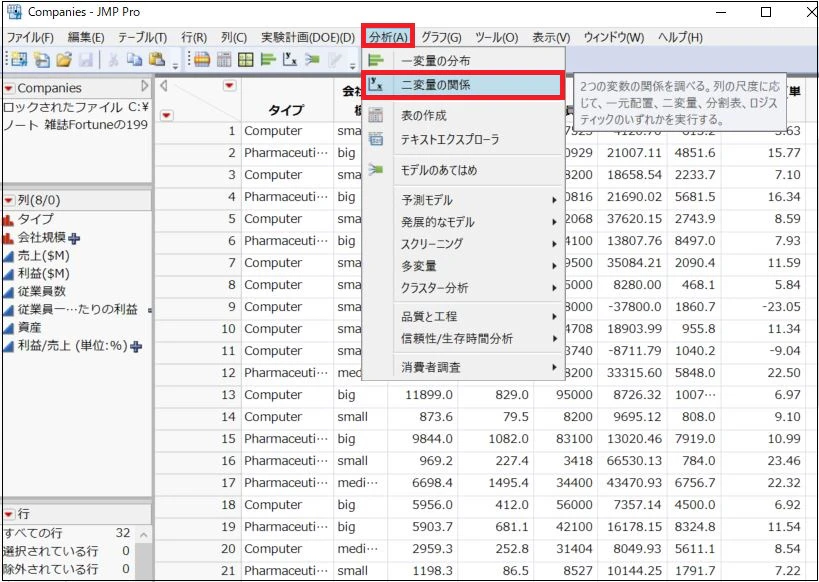Click the New Script toolbar icon
Image resolution: width=819 pixels, height=582 pixels.
tap(41, 60)
